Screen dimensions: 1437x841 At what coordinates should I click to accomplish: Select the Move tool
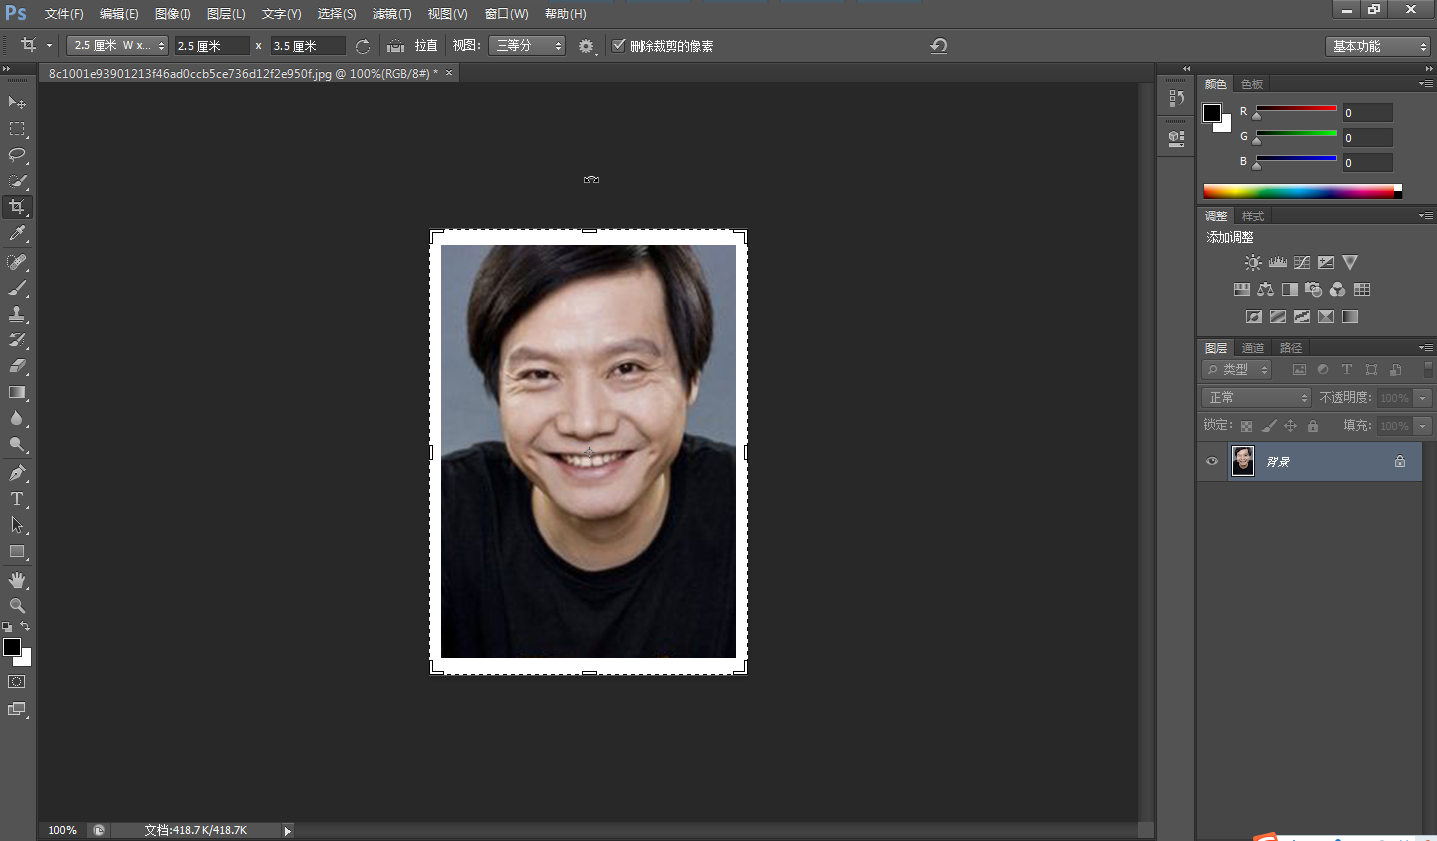click(x=17, y=103)
